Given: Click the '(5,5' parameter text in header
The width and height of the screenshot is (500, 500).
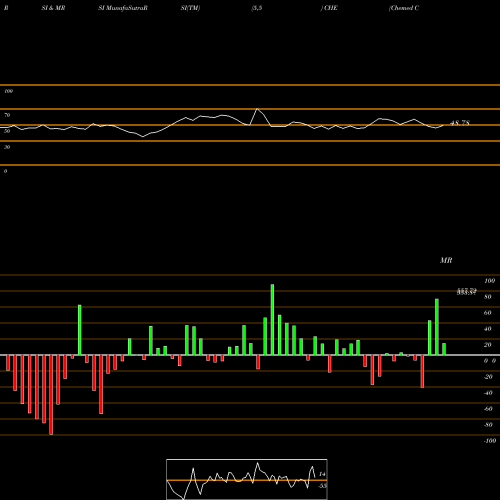Looking at the screenshot, I should [x=257, y=8].
